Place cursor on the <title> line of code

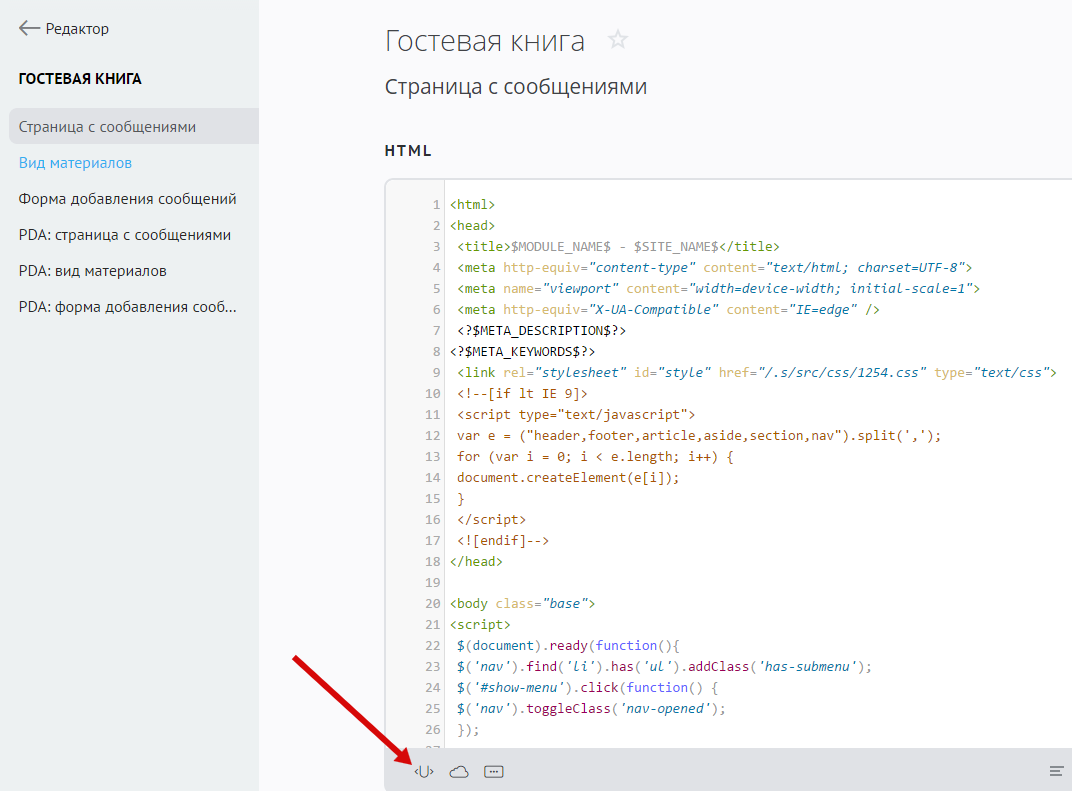click(617, 247)
